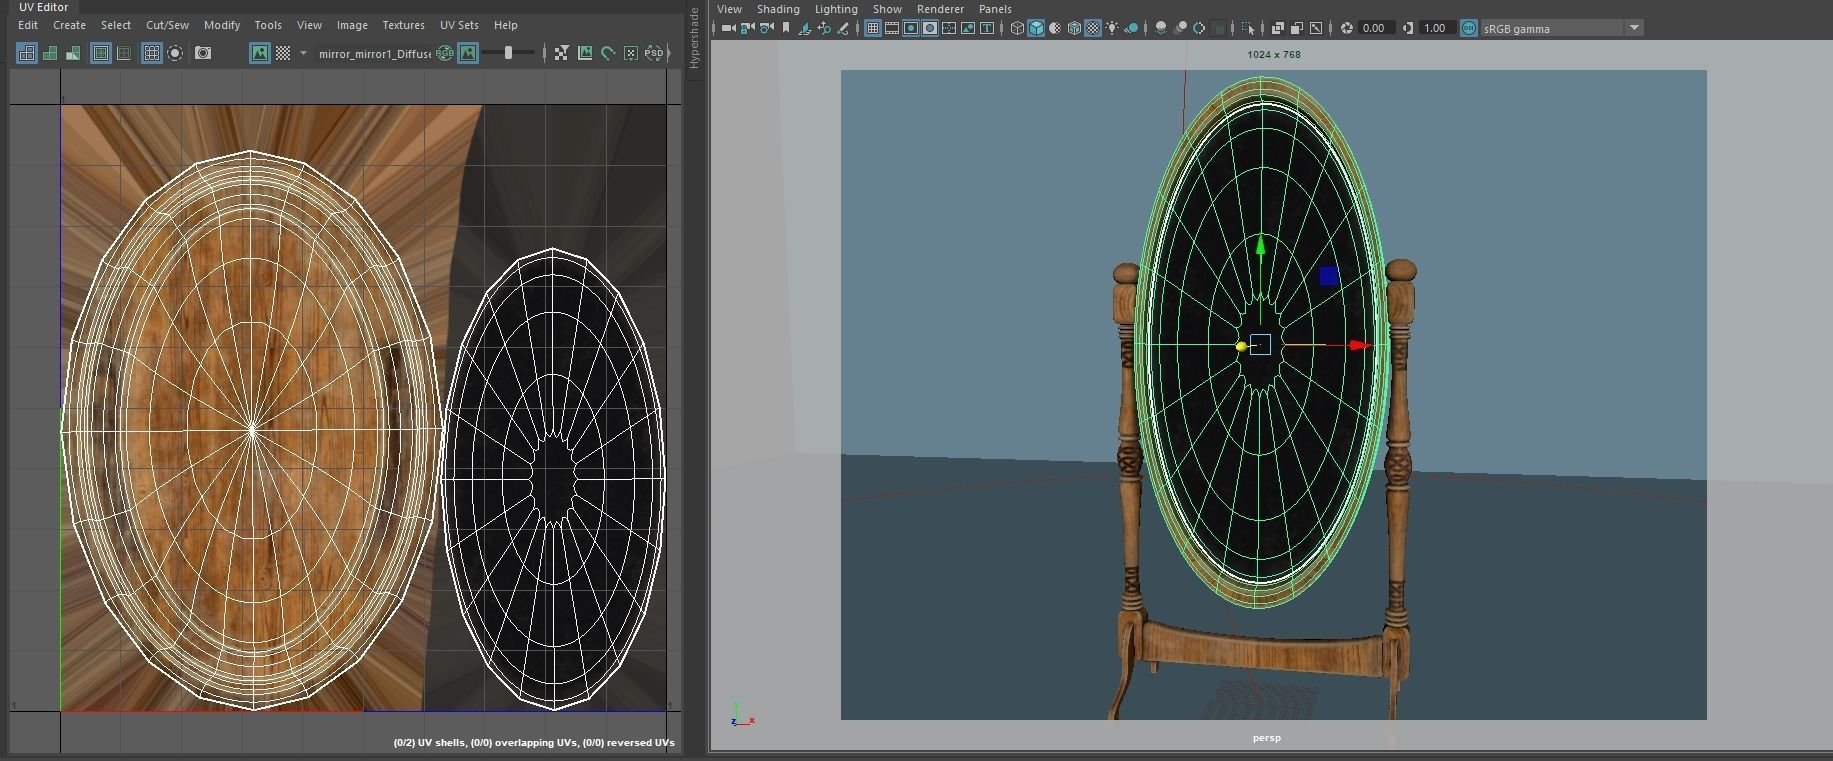
Task: Toggle field chart icon
Action: click(x=949, y=28)
